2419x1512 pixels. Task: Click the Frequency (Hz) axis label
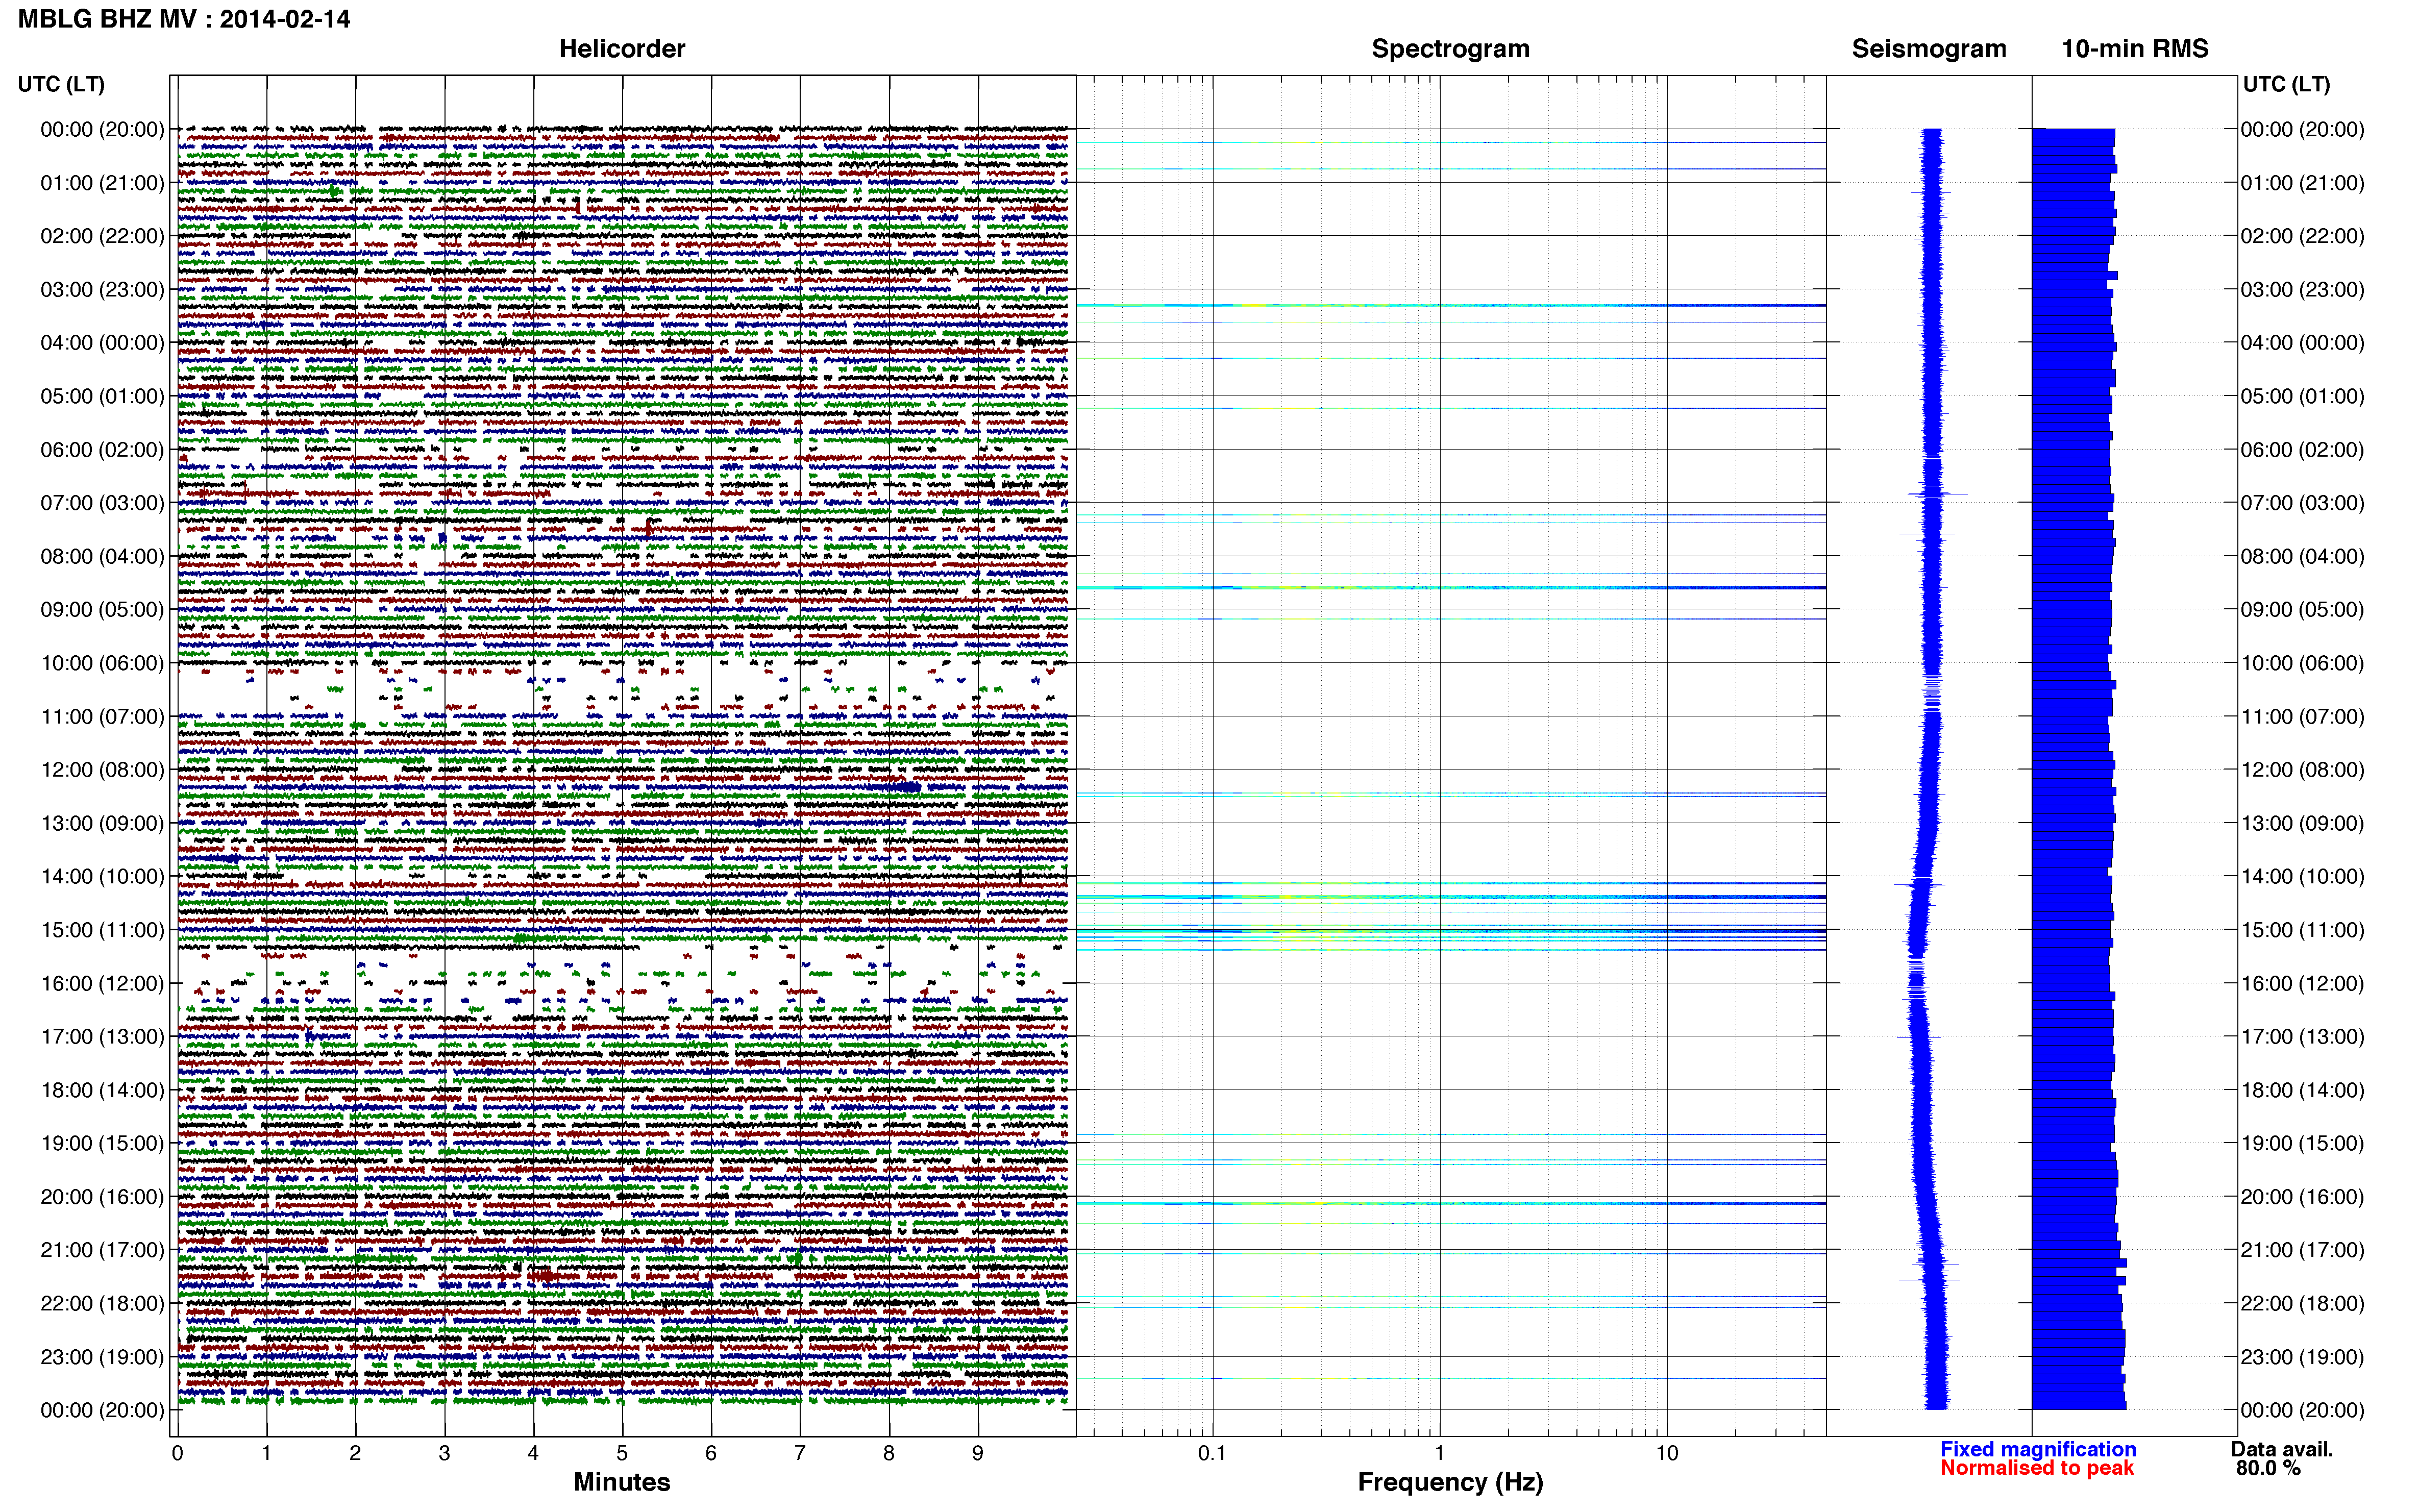[1450, 1482]
